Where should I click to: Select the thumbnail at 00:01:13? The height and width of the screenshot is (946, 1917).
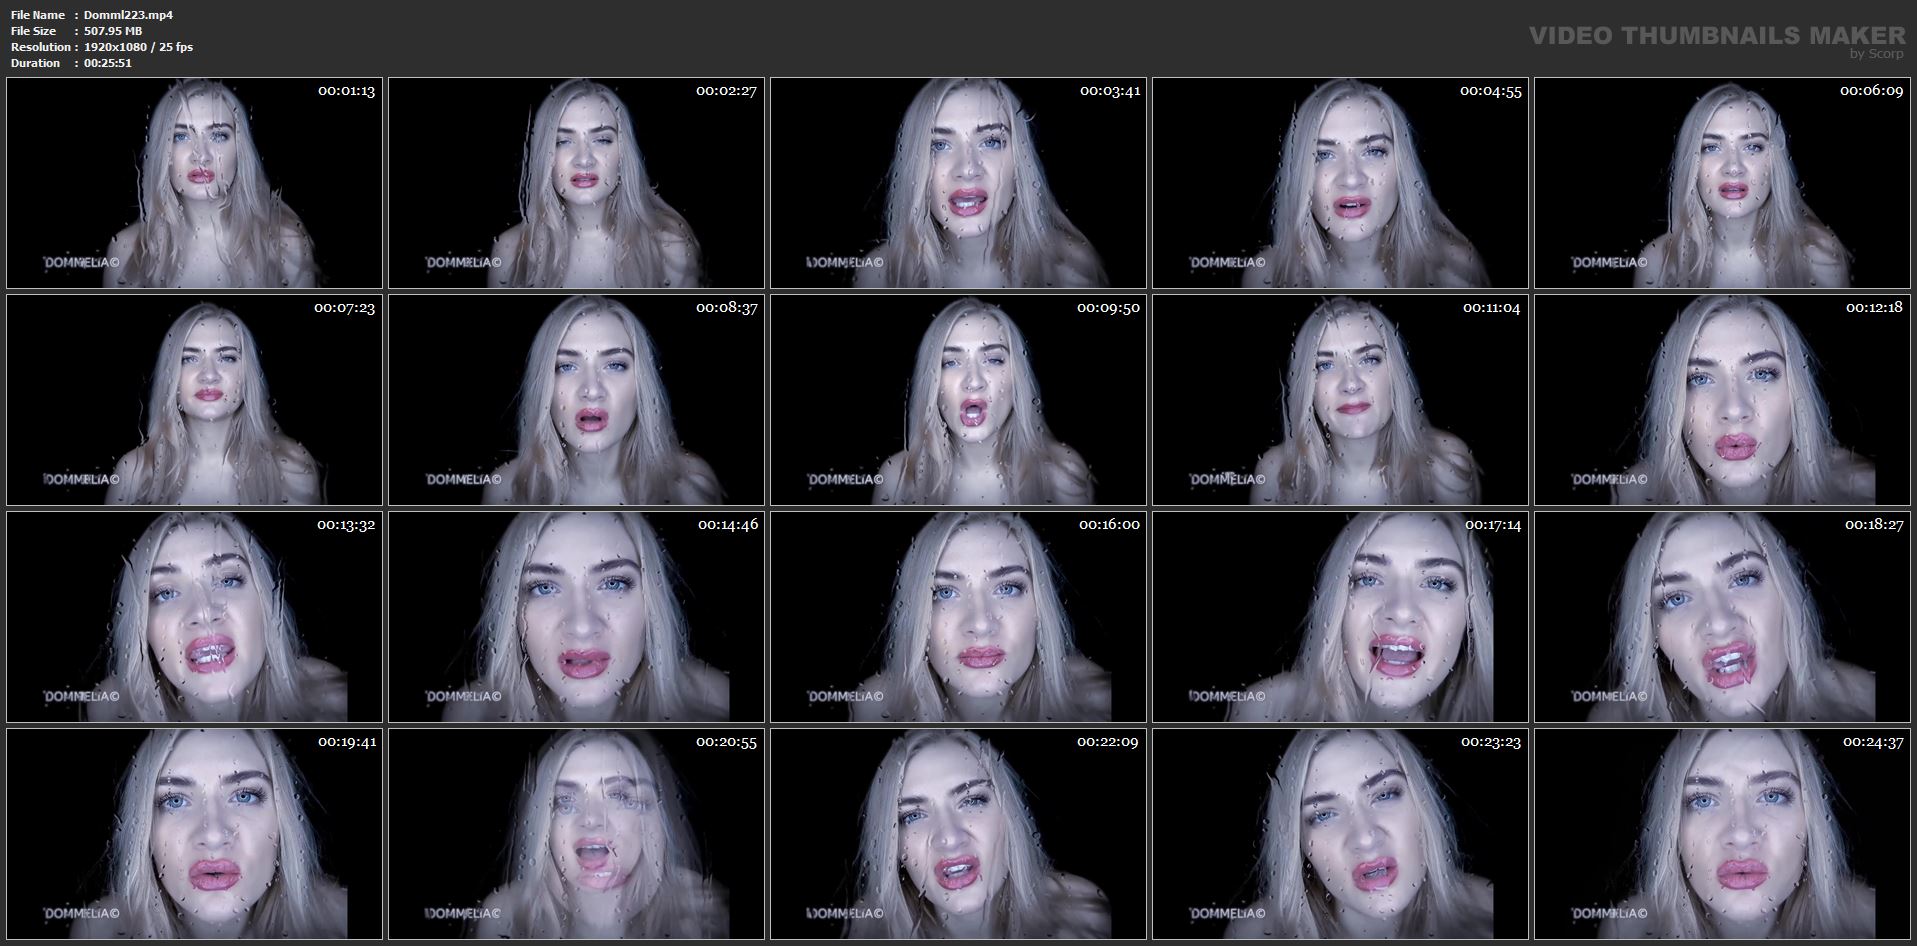pyautogui.click(x=194, y=183)
